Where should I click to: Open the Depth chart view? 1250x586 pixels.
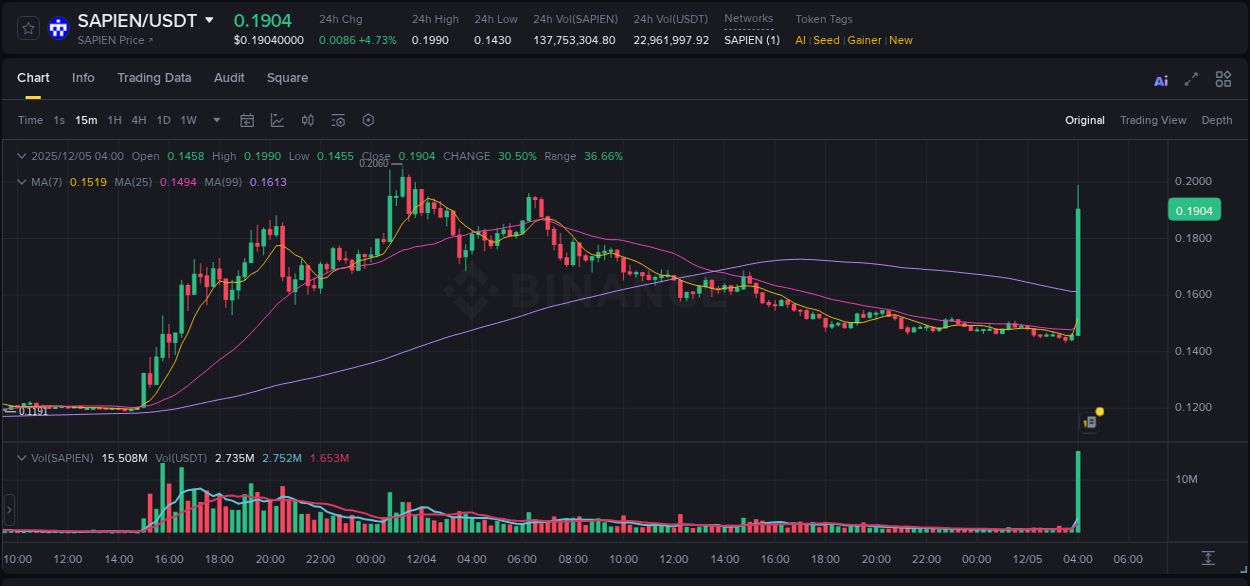[1217, 120]
